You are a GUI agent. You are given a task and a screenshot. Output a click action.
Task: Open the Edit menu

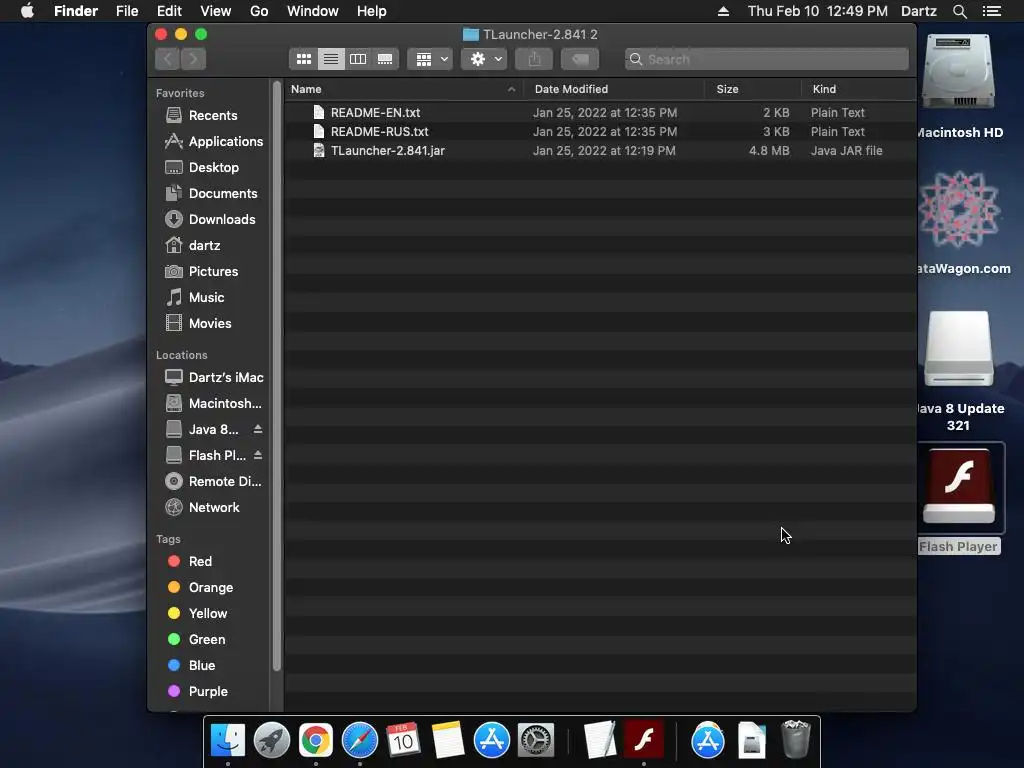pos(169,11)
